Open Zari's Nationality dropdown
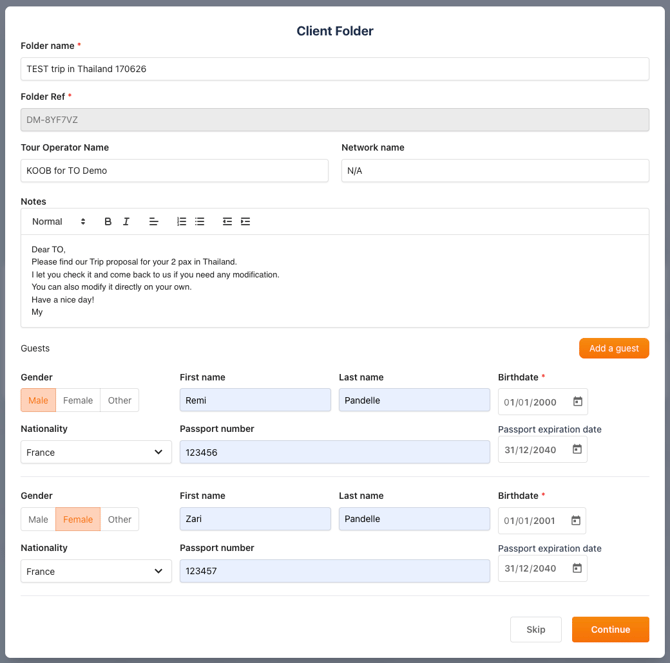Screen dimensions: 670x663 [96, 571]
